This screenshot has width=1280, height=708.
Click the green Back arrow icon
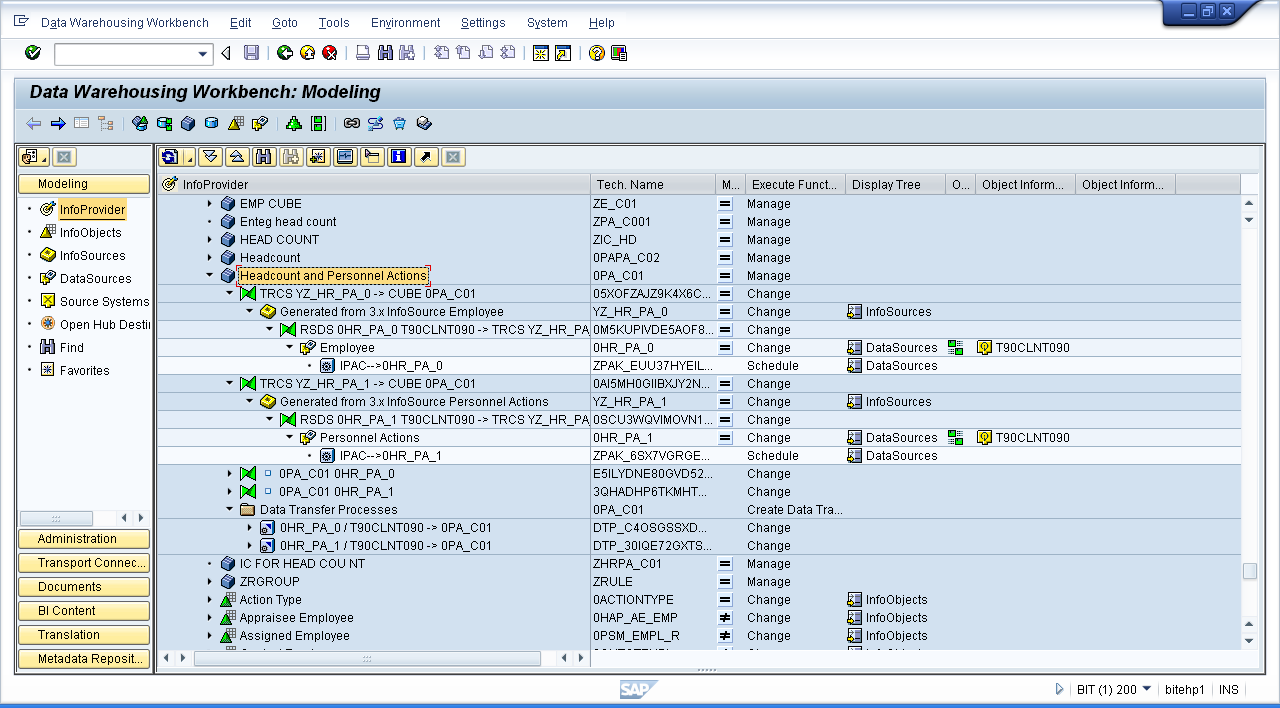coord(285,53)
